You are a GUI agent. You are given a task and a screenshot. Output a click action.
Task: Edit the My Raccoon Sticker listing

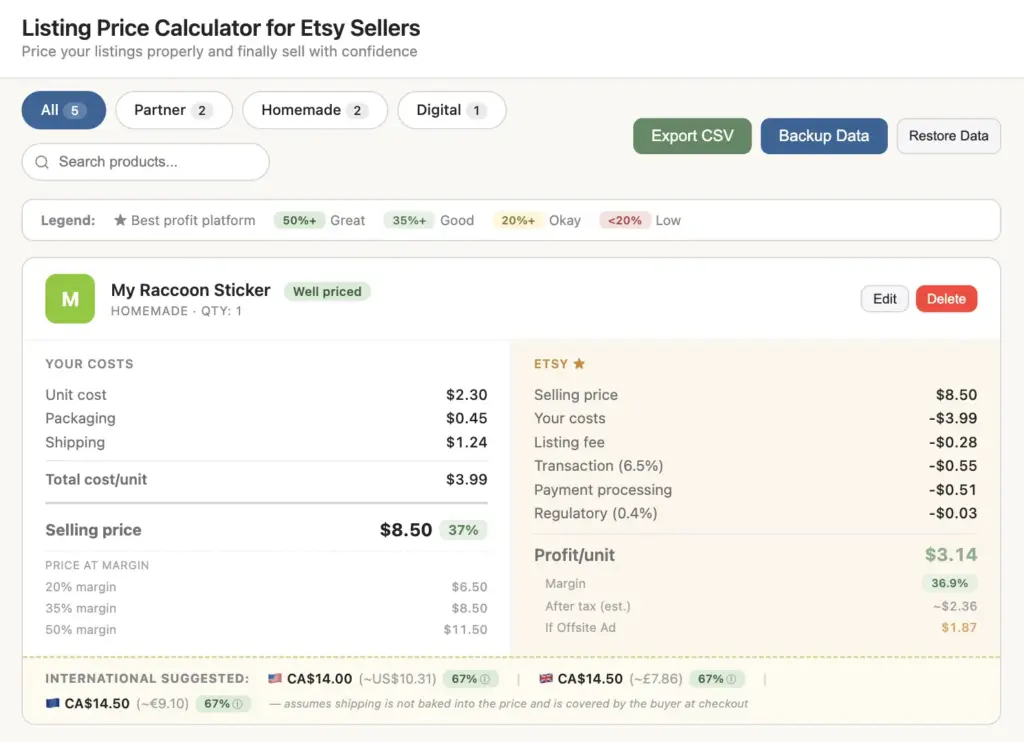(x=884, y=298)
